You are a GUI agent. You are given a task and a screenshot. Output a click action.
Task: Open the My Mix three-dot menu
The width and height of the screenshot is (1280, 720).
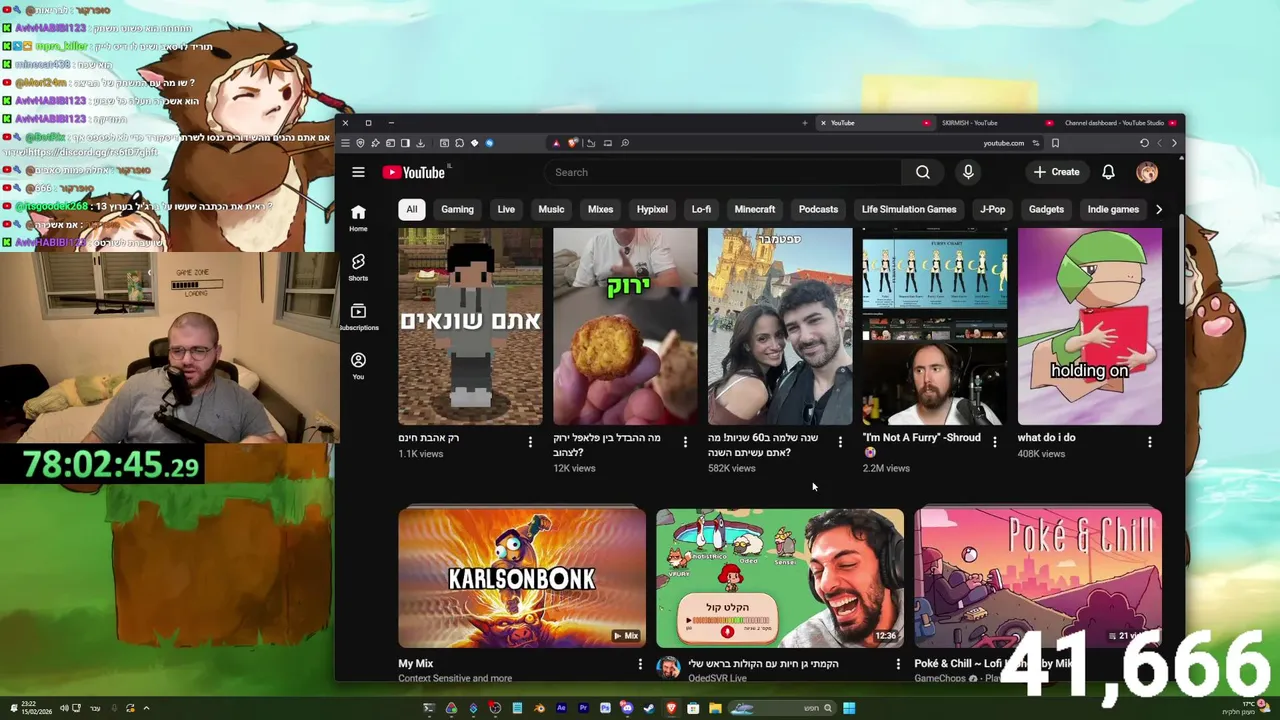pos(640,664)
